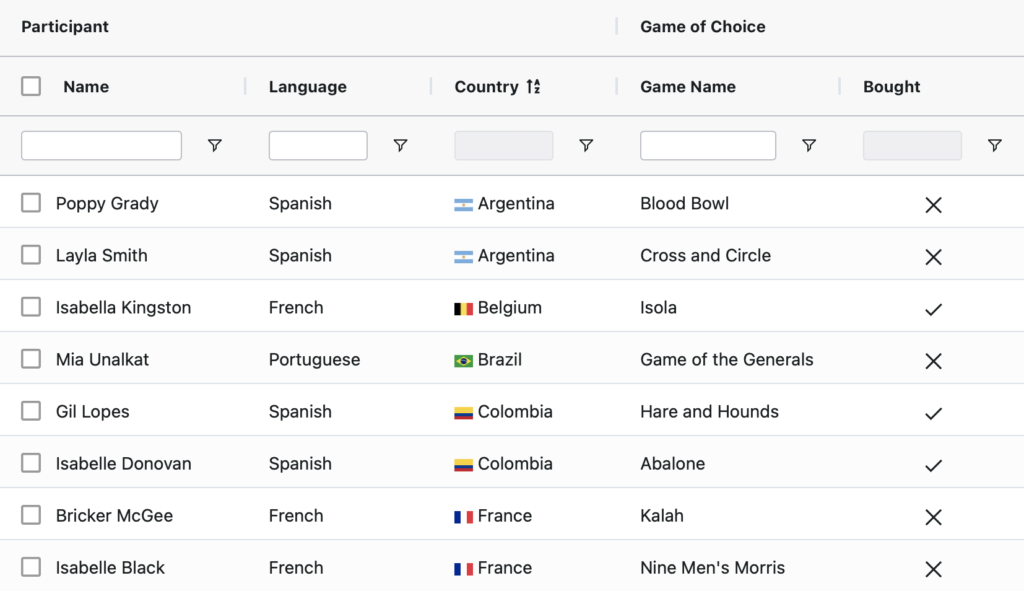Click the Country floating filter dropdown field
1024x591 pixels.
pyautogui.click(x=503, y=146)
